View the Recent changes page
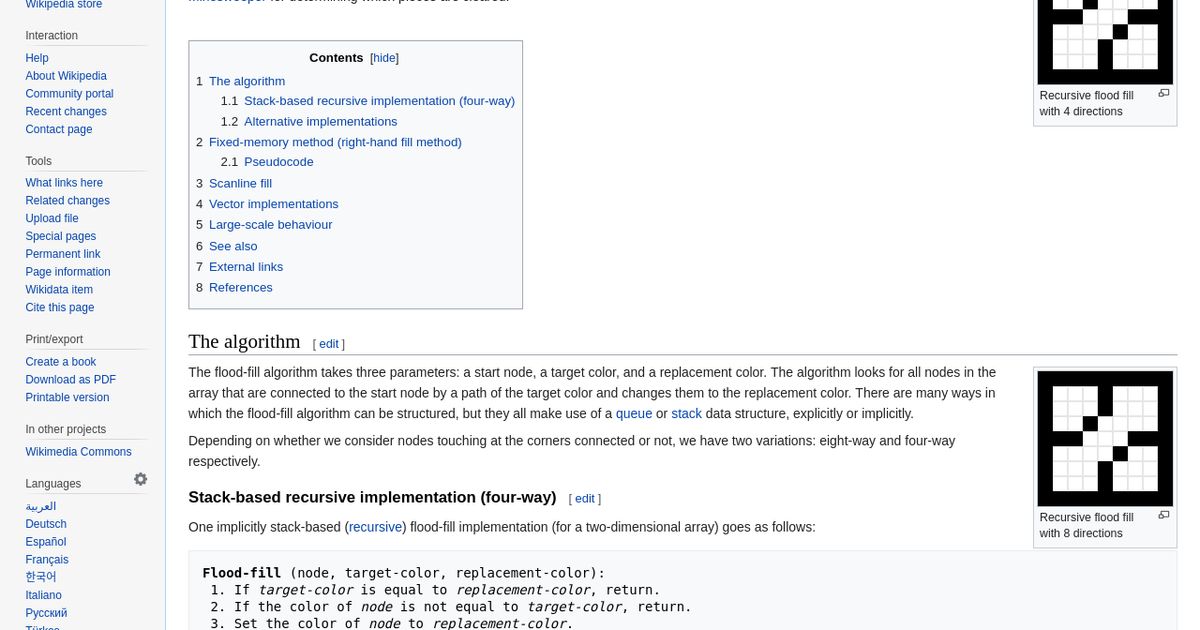 [65, 111]
